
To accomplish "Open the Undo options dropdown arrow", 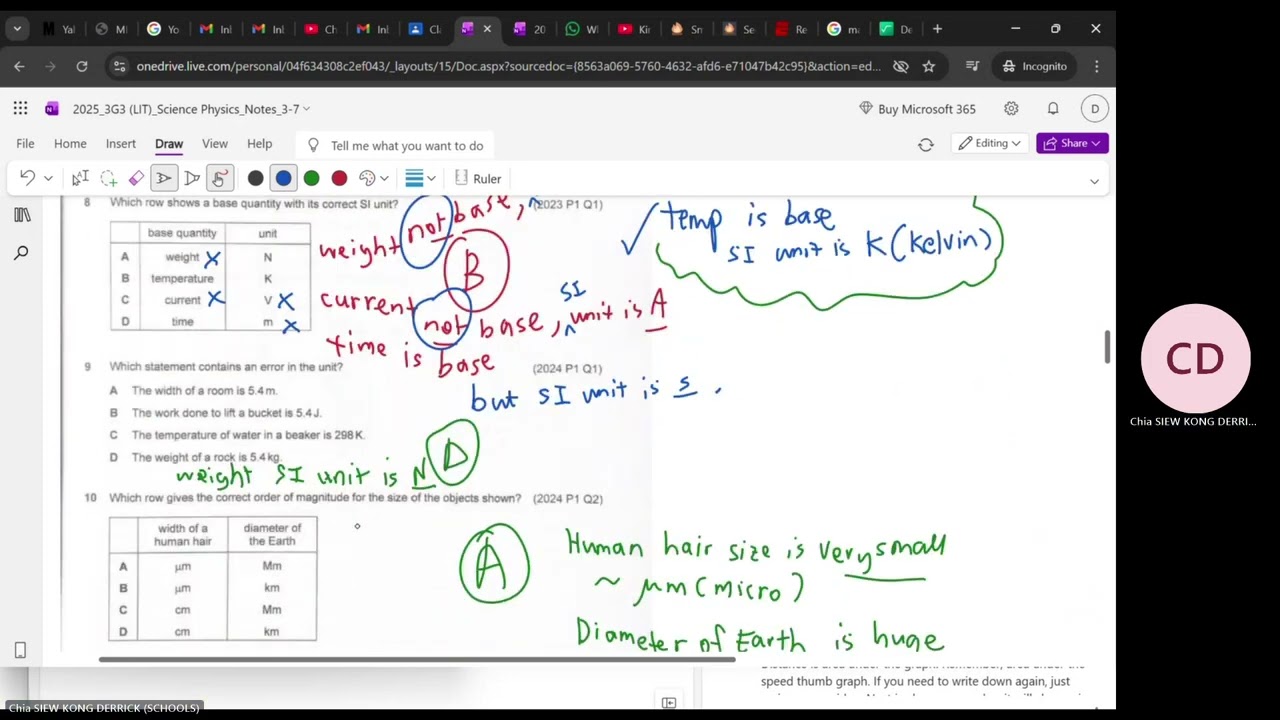I will point(48,179).
